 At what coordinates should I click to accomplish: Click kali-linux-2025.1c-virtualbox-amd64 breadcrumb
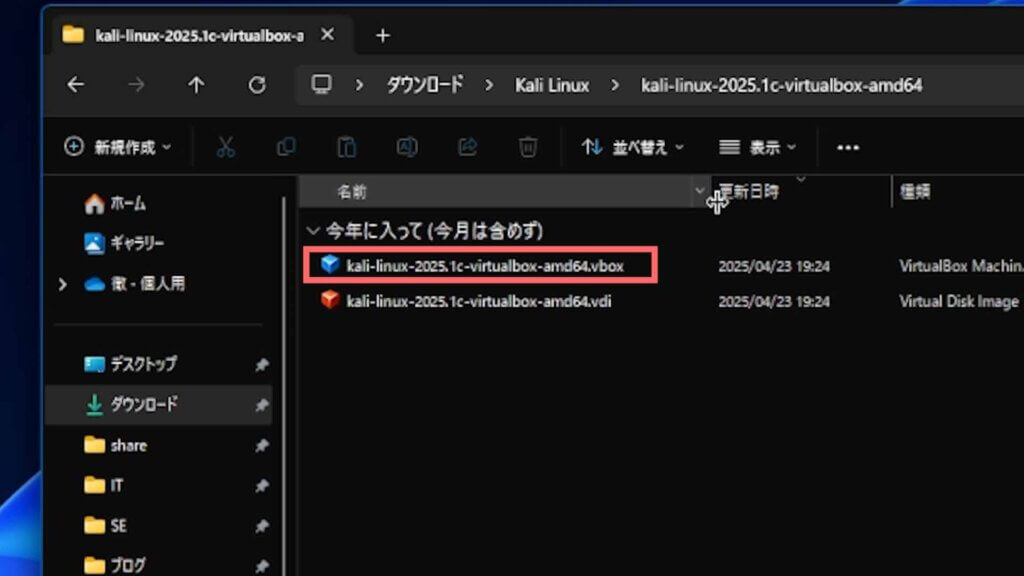click(782, 85)
